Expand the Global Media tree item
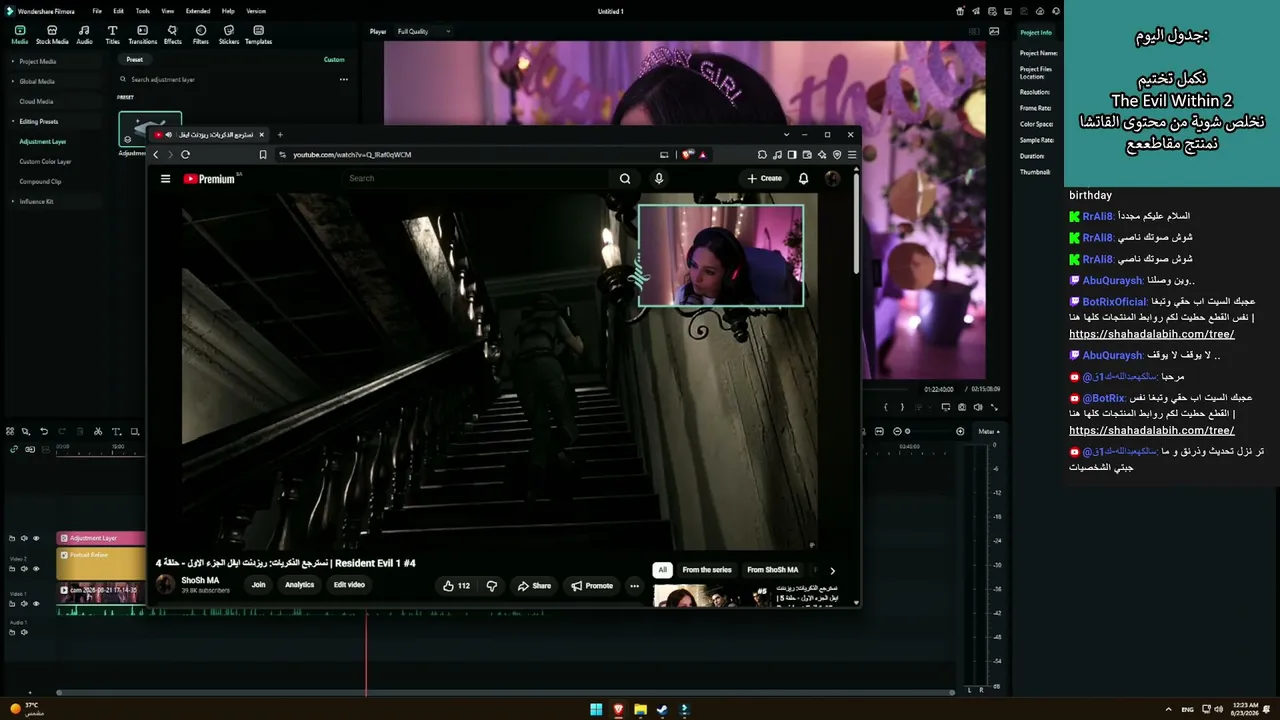The image size is (1280, 720). pos(13,82)
